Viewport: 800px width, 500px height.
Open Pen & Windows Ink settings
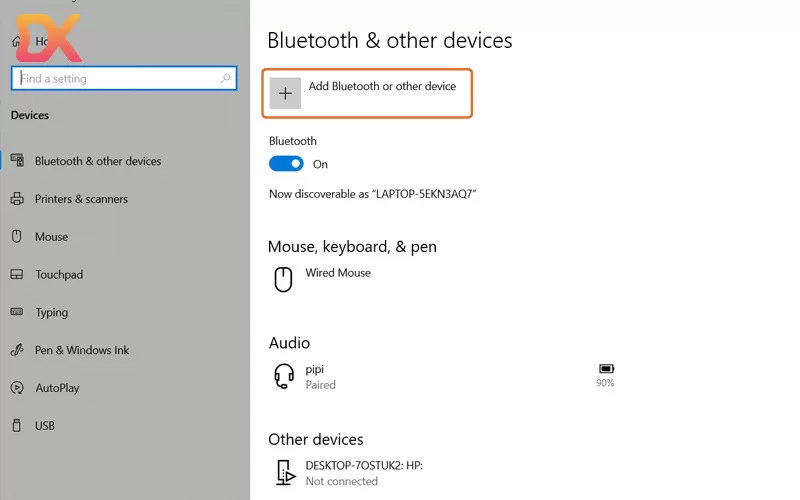(82, 350)
